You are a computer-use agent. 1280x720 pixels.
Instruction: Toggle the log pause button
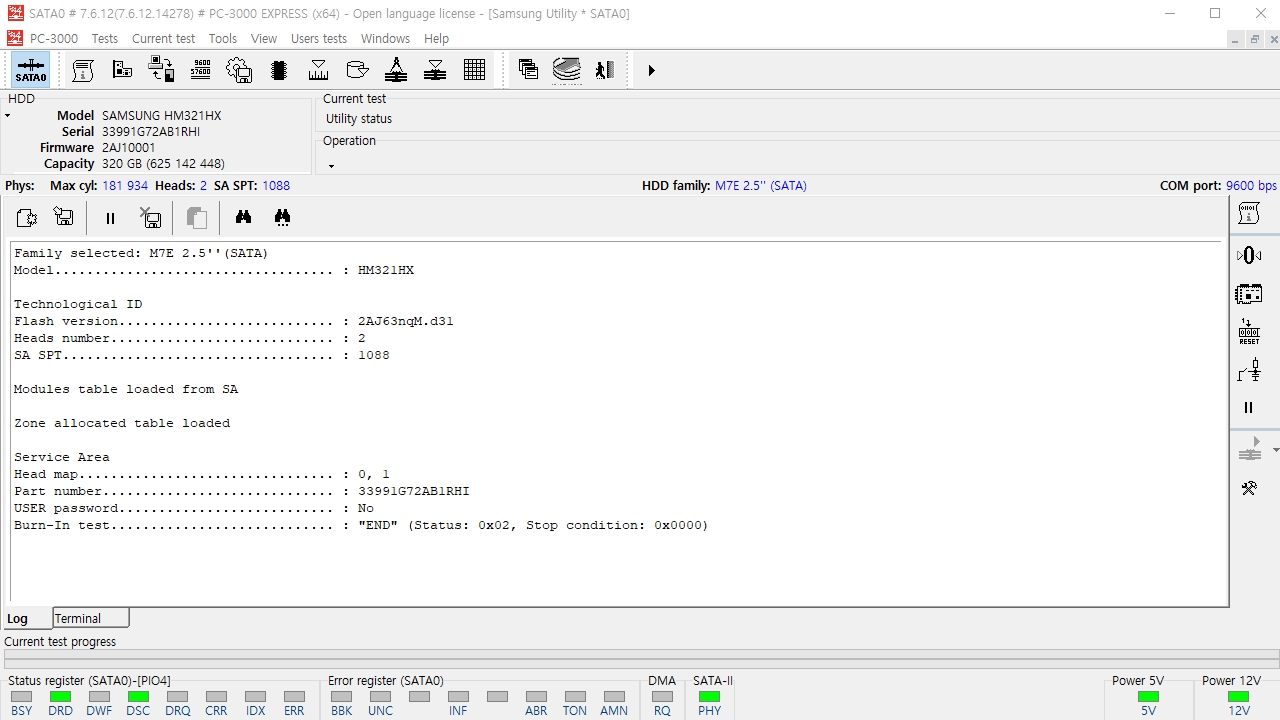coord(110,218)
